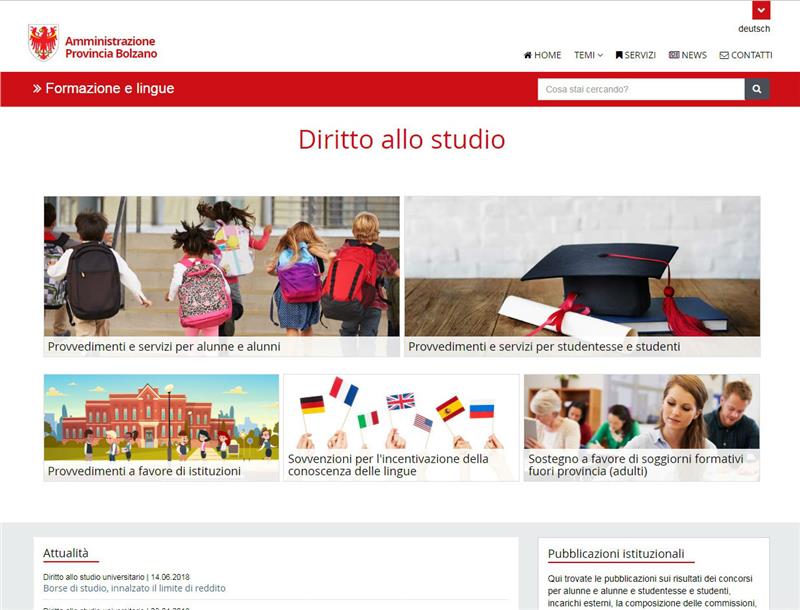Open Sostegno a favore di soggiorni formativi tile
Viewport: 800px width, 610px height.
(641, 427)
